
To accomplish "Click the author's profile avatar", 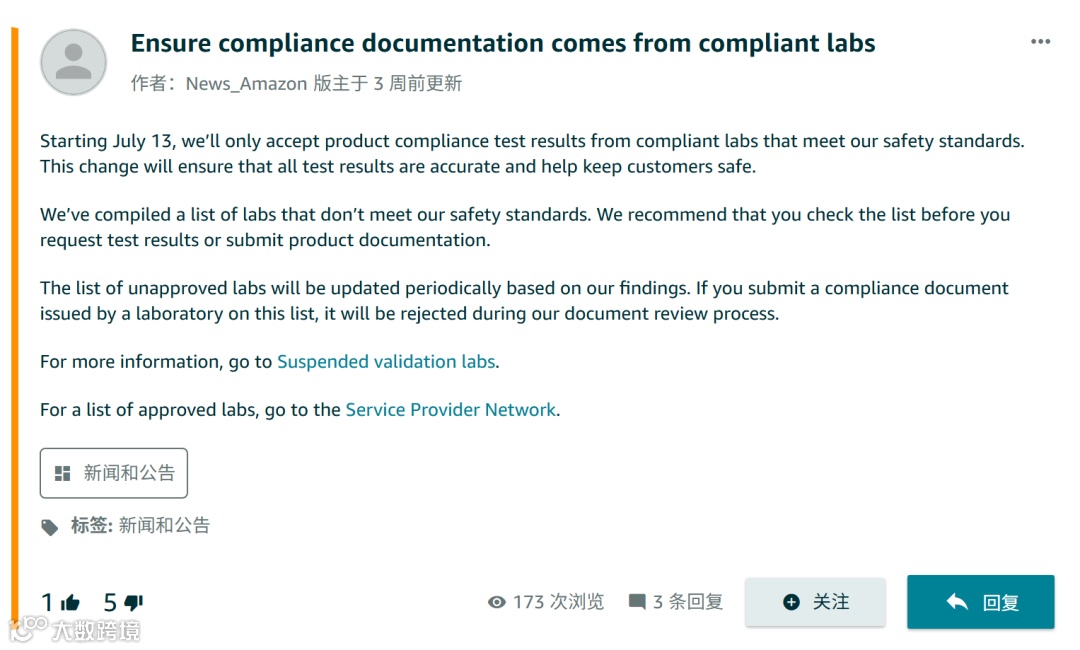I will 73,62.
